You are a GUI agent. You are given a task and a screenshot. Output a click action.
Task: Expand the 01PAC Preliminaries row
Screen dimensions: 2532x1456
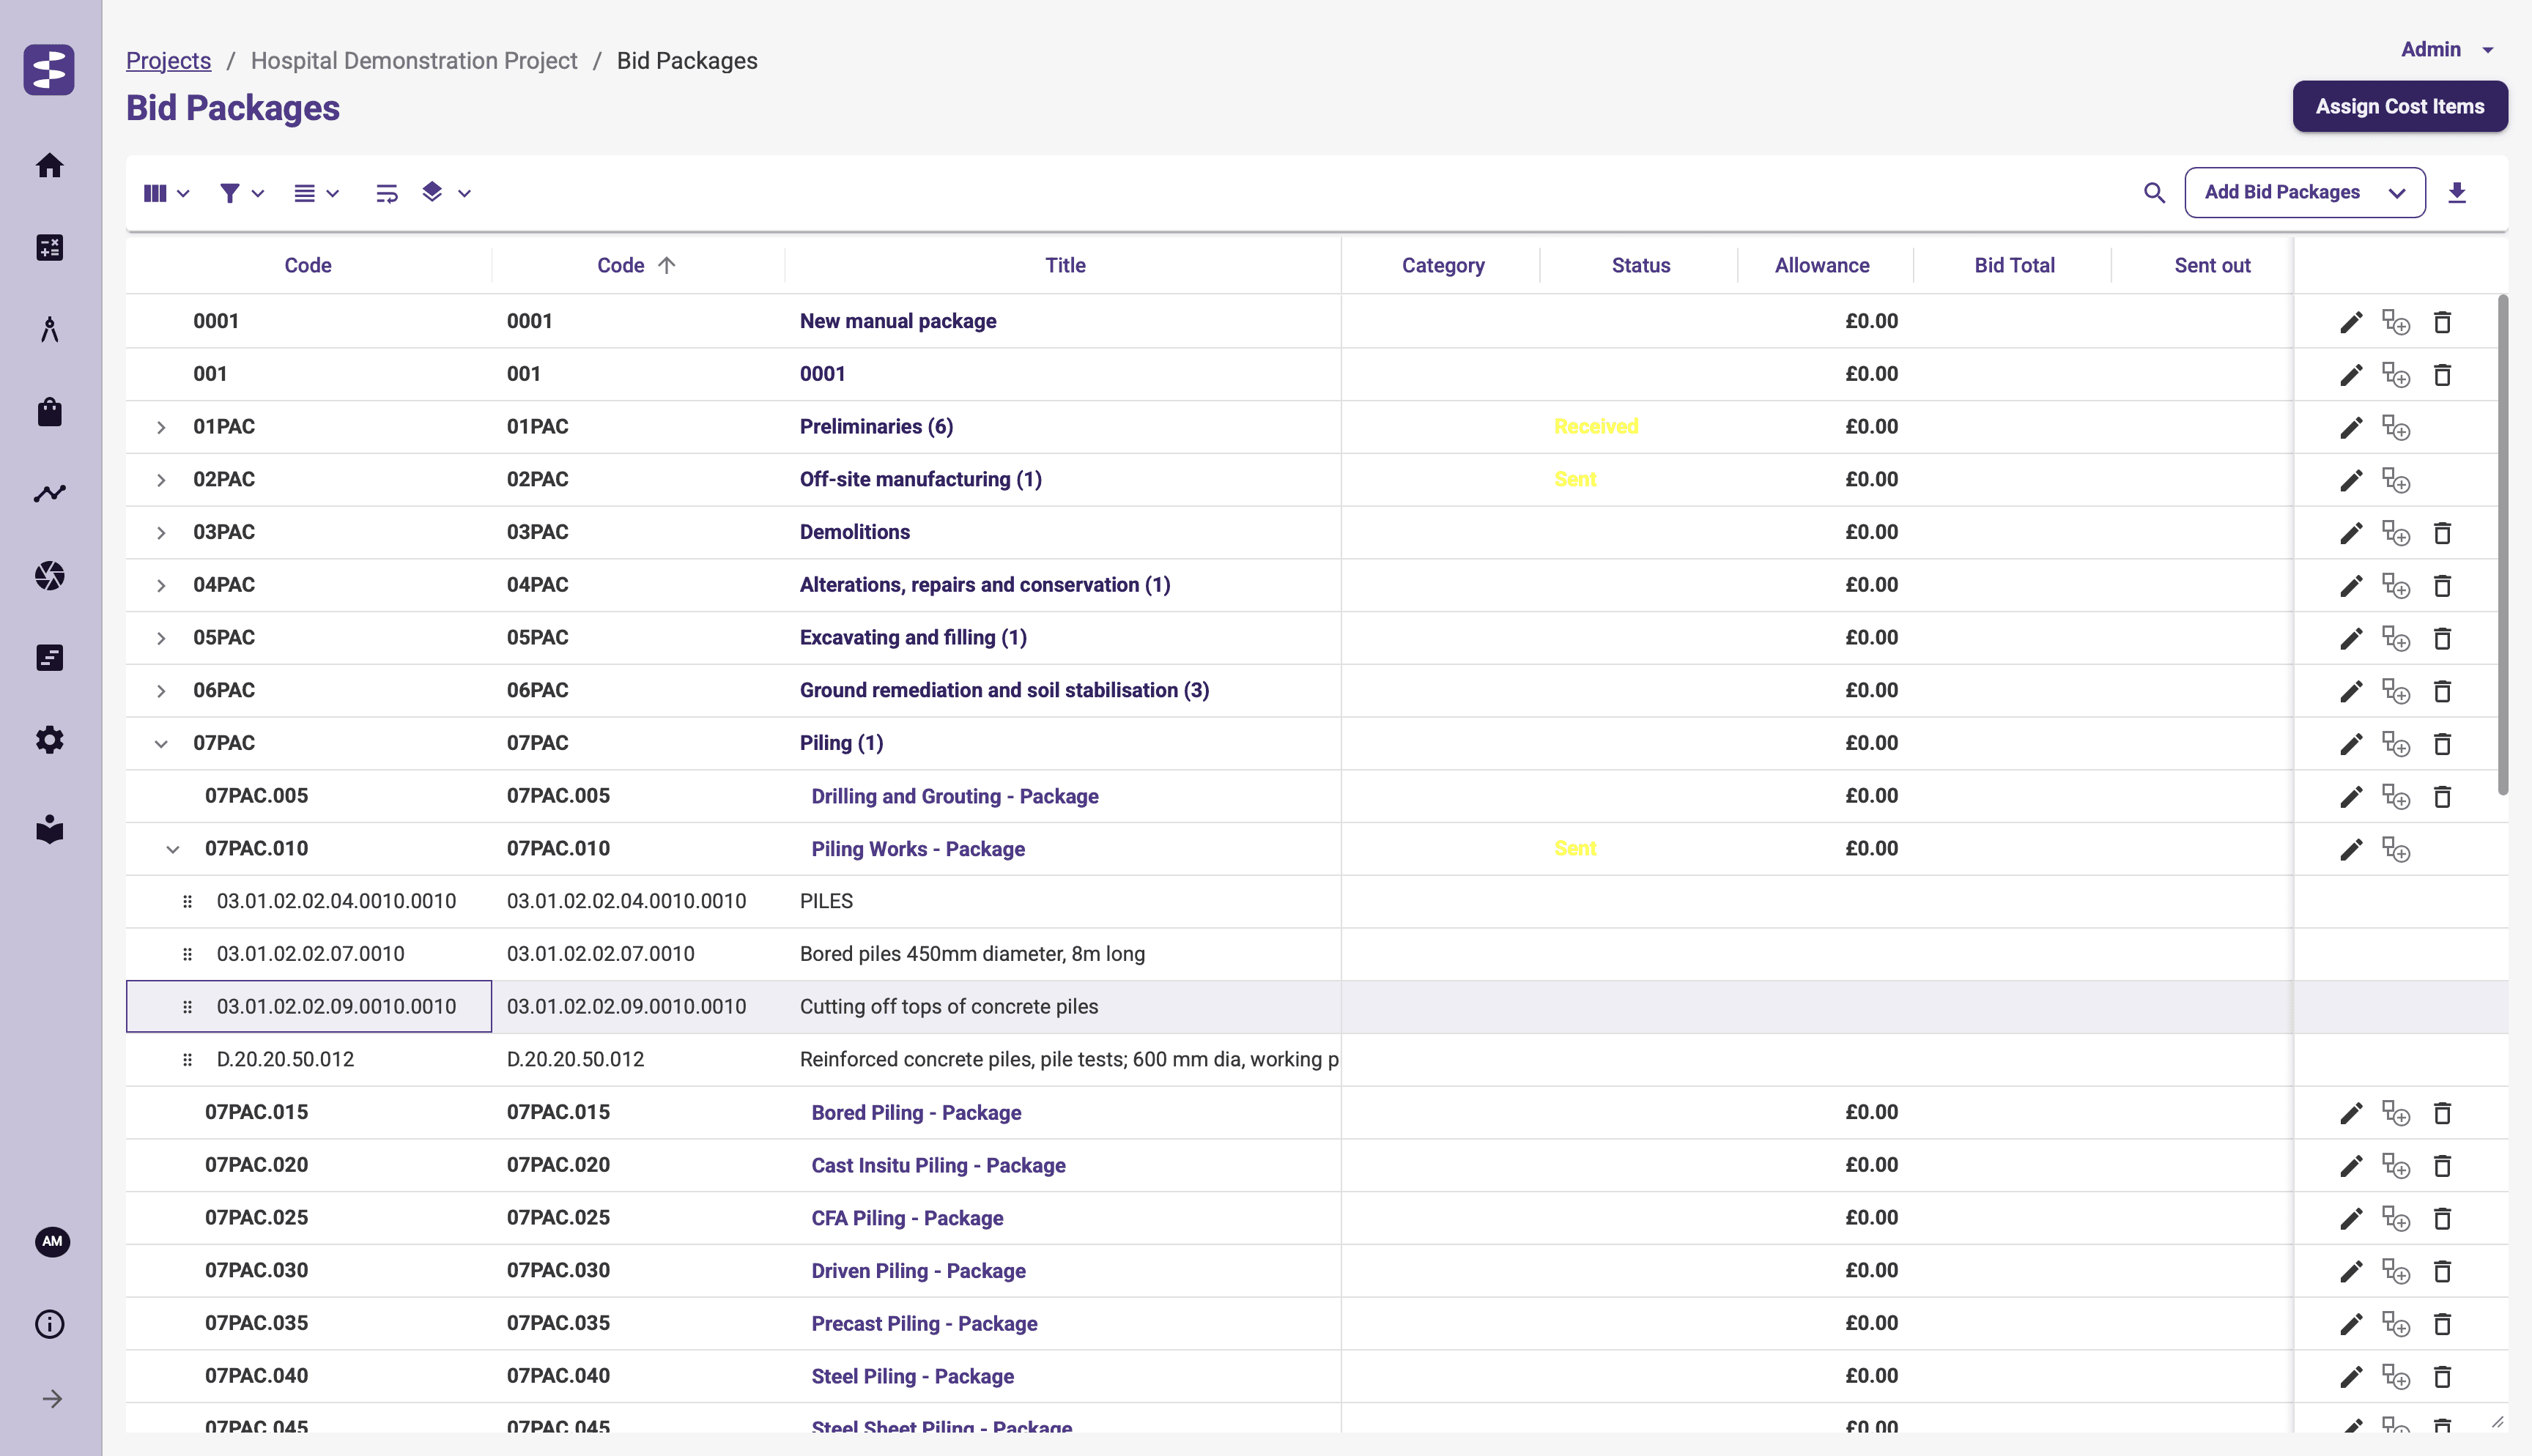[x=161, y=428]
